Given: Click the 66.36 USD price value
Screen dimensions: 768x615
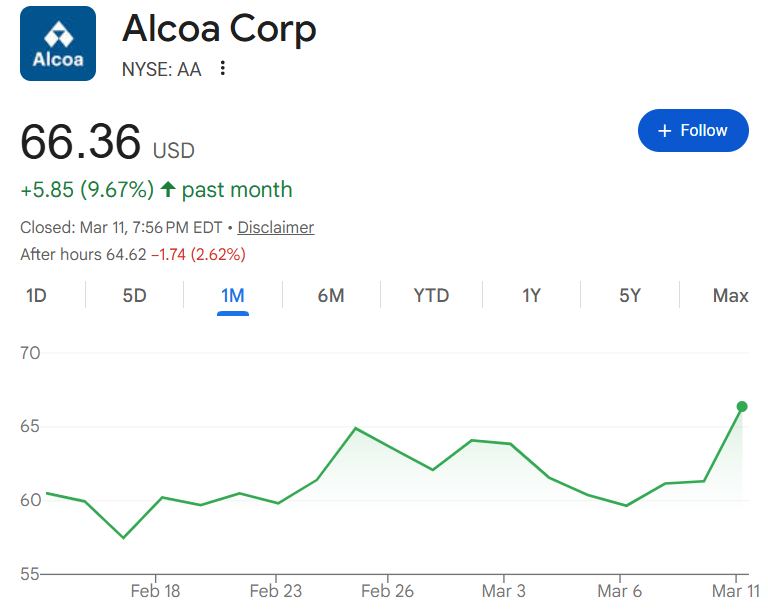Looking at the screenshot, I should pos(81,142).
